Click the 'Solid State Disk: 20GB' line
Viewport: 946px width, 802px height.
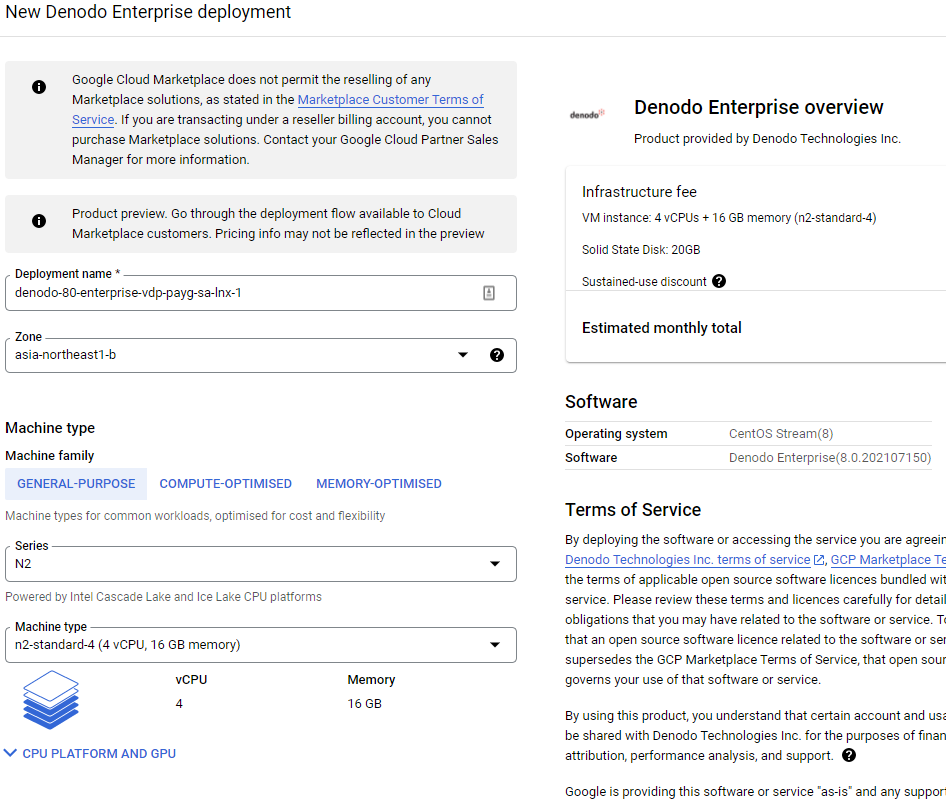tap(641, 250)
